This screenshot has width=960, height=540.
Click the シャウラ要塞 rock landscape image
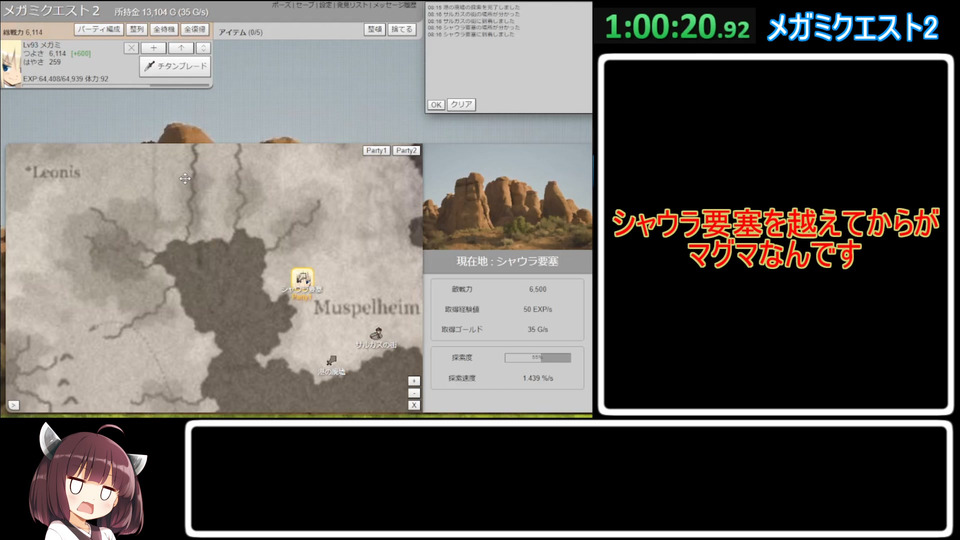tap(508, 197)
